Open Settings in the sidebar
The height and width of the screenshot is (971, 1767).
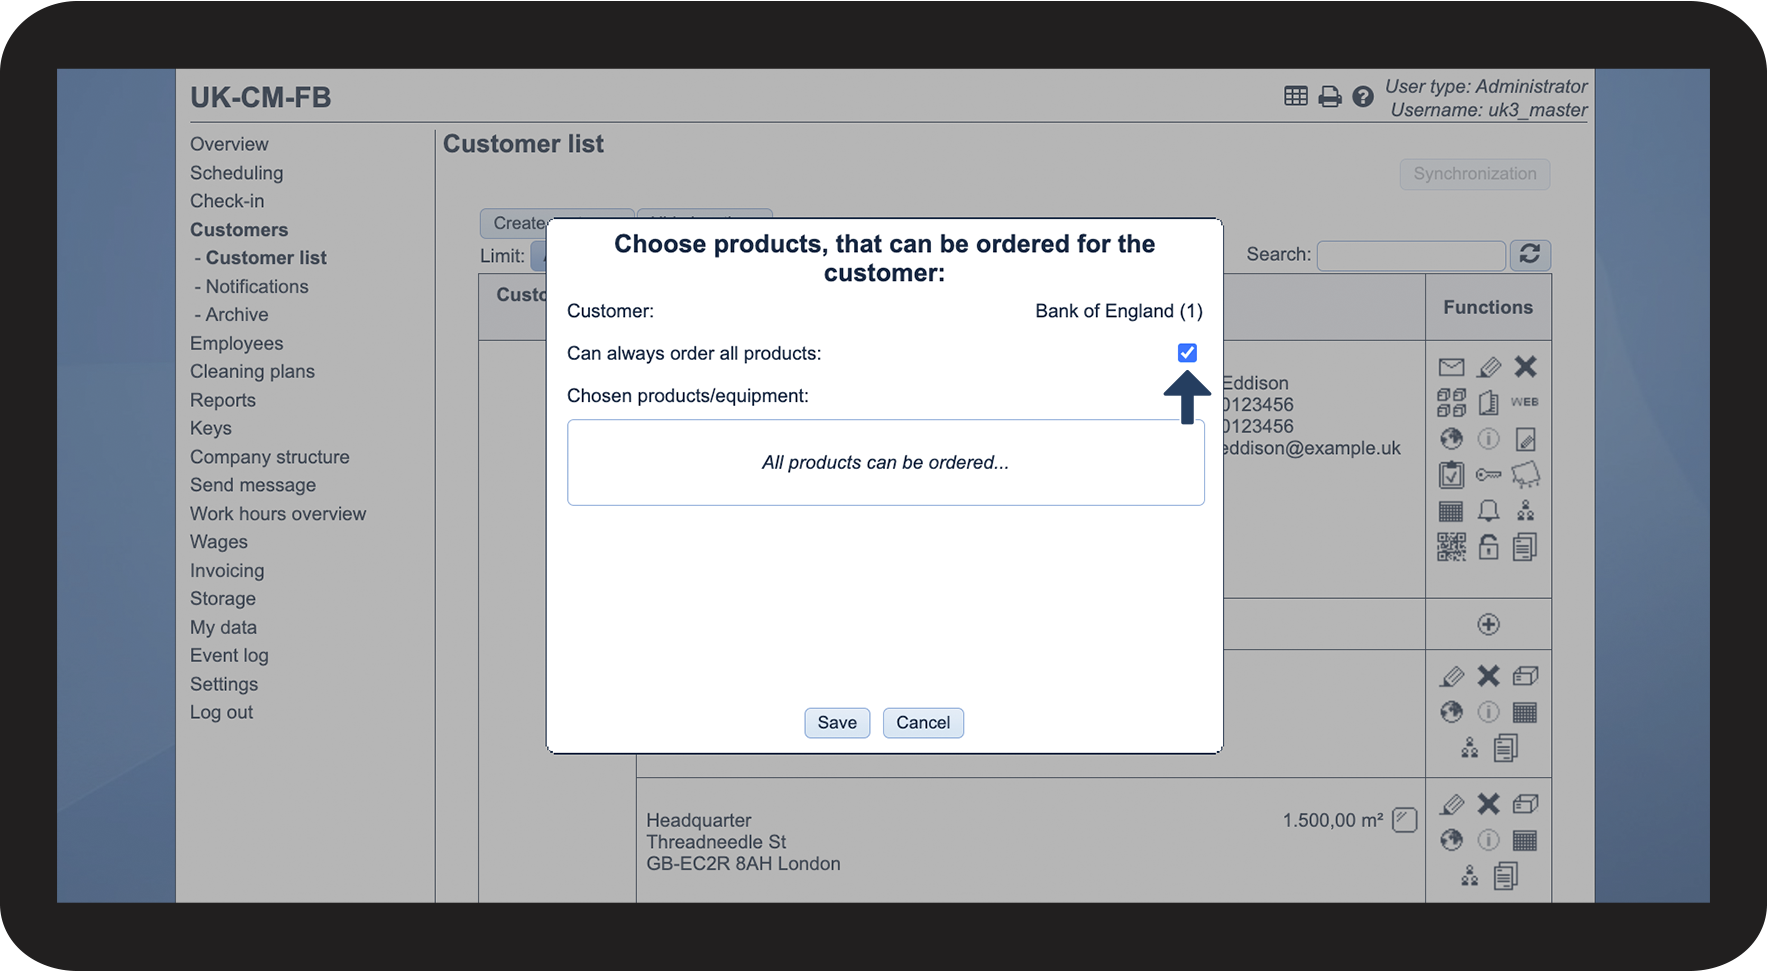224,685
